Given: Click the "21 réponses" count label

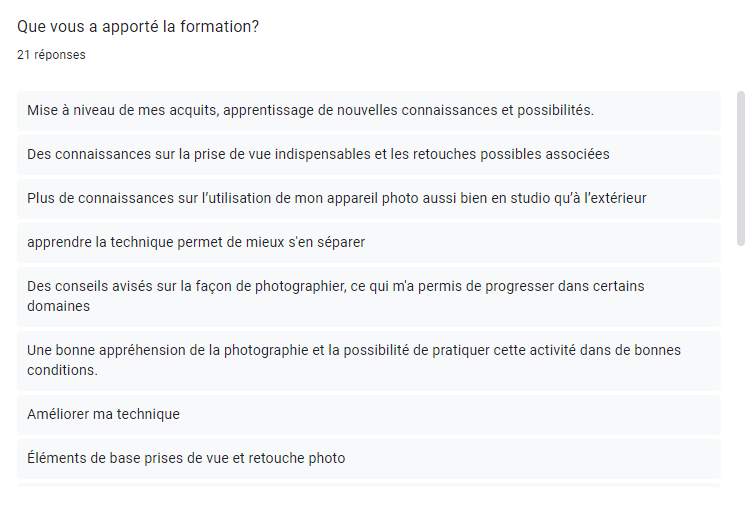Looking at the screenshot, I should 51,55.
